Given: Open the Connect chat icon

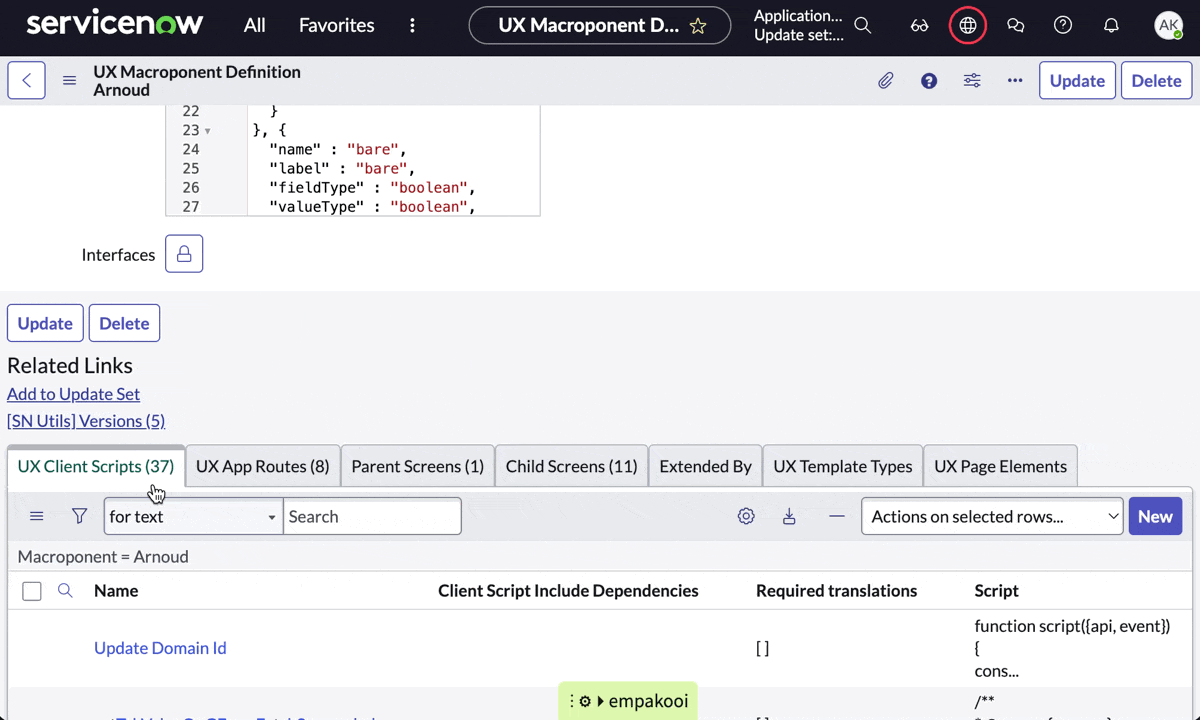Looking at the screenshot, I should 1015,25.
